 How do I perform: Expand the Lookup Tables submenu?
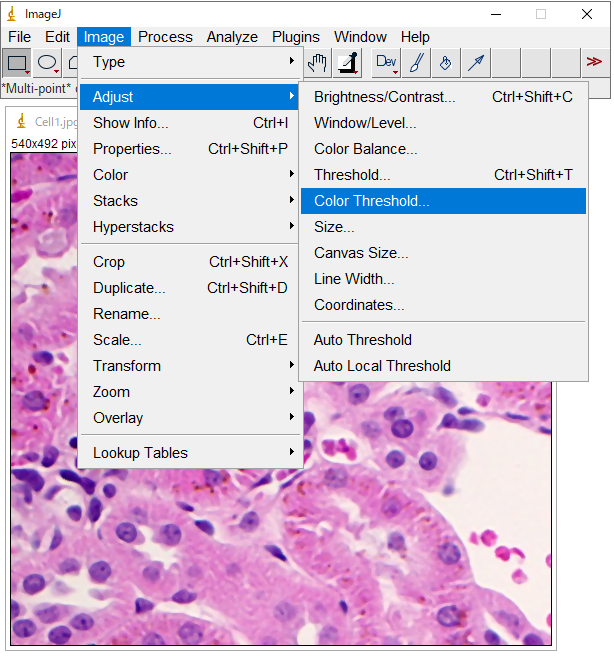click(190, 453)
